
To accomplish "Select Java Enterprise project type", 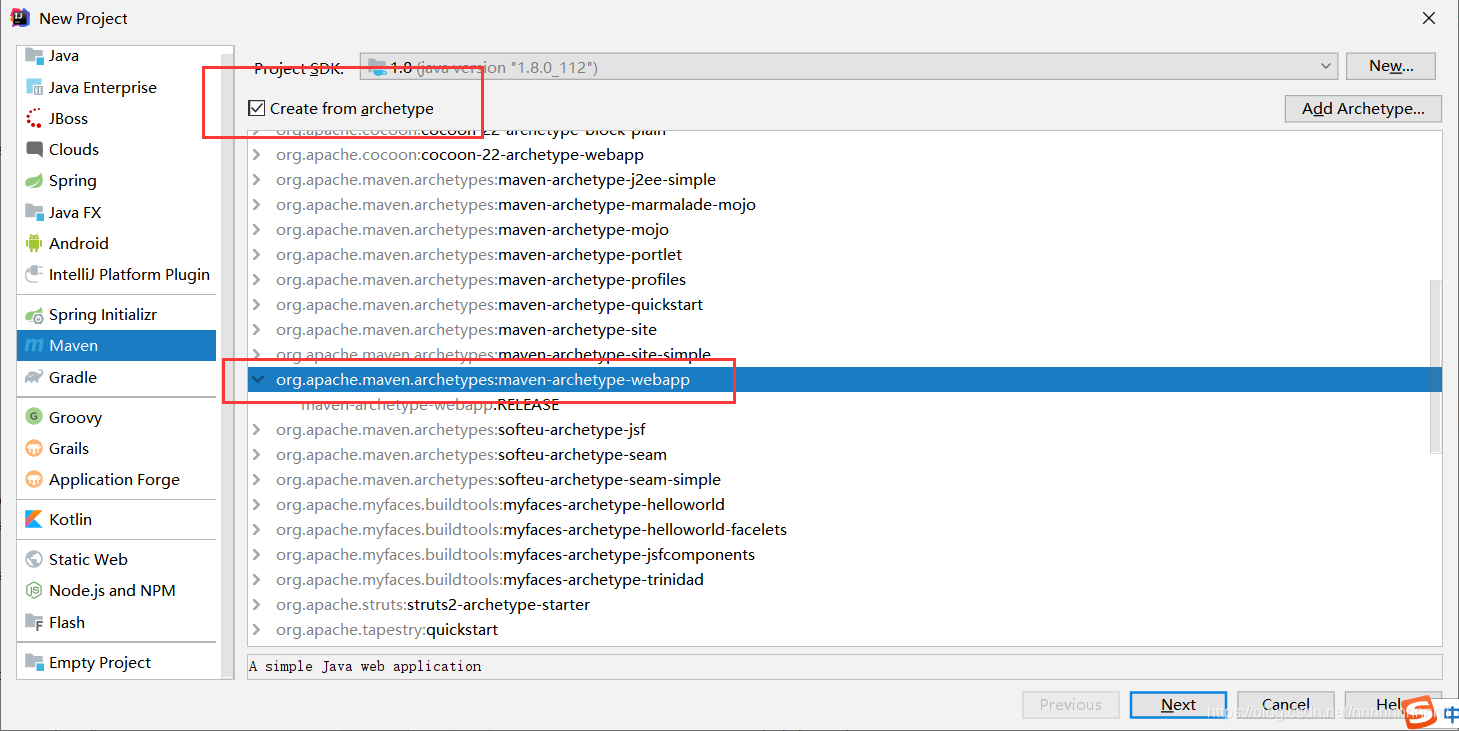I will click(x=116, y=87).
